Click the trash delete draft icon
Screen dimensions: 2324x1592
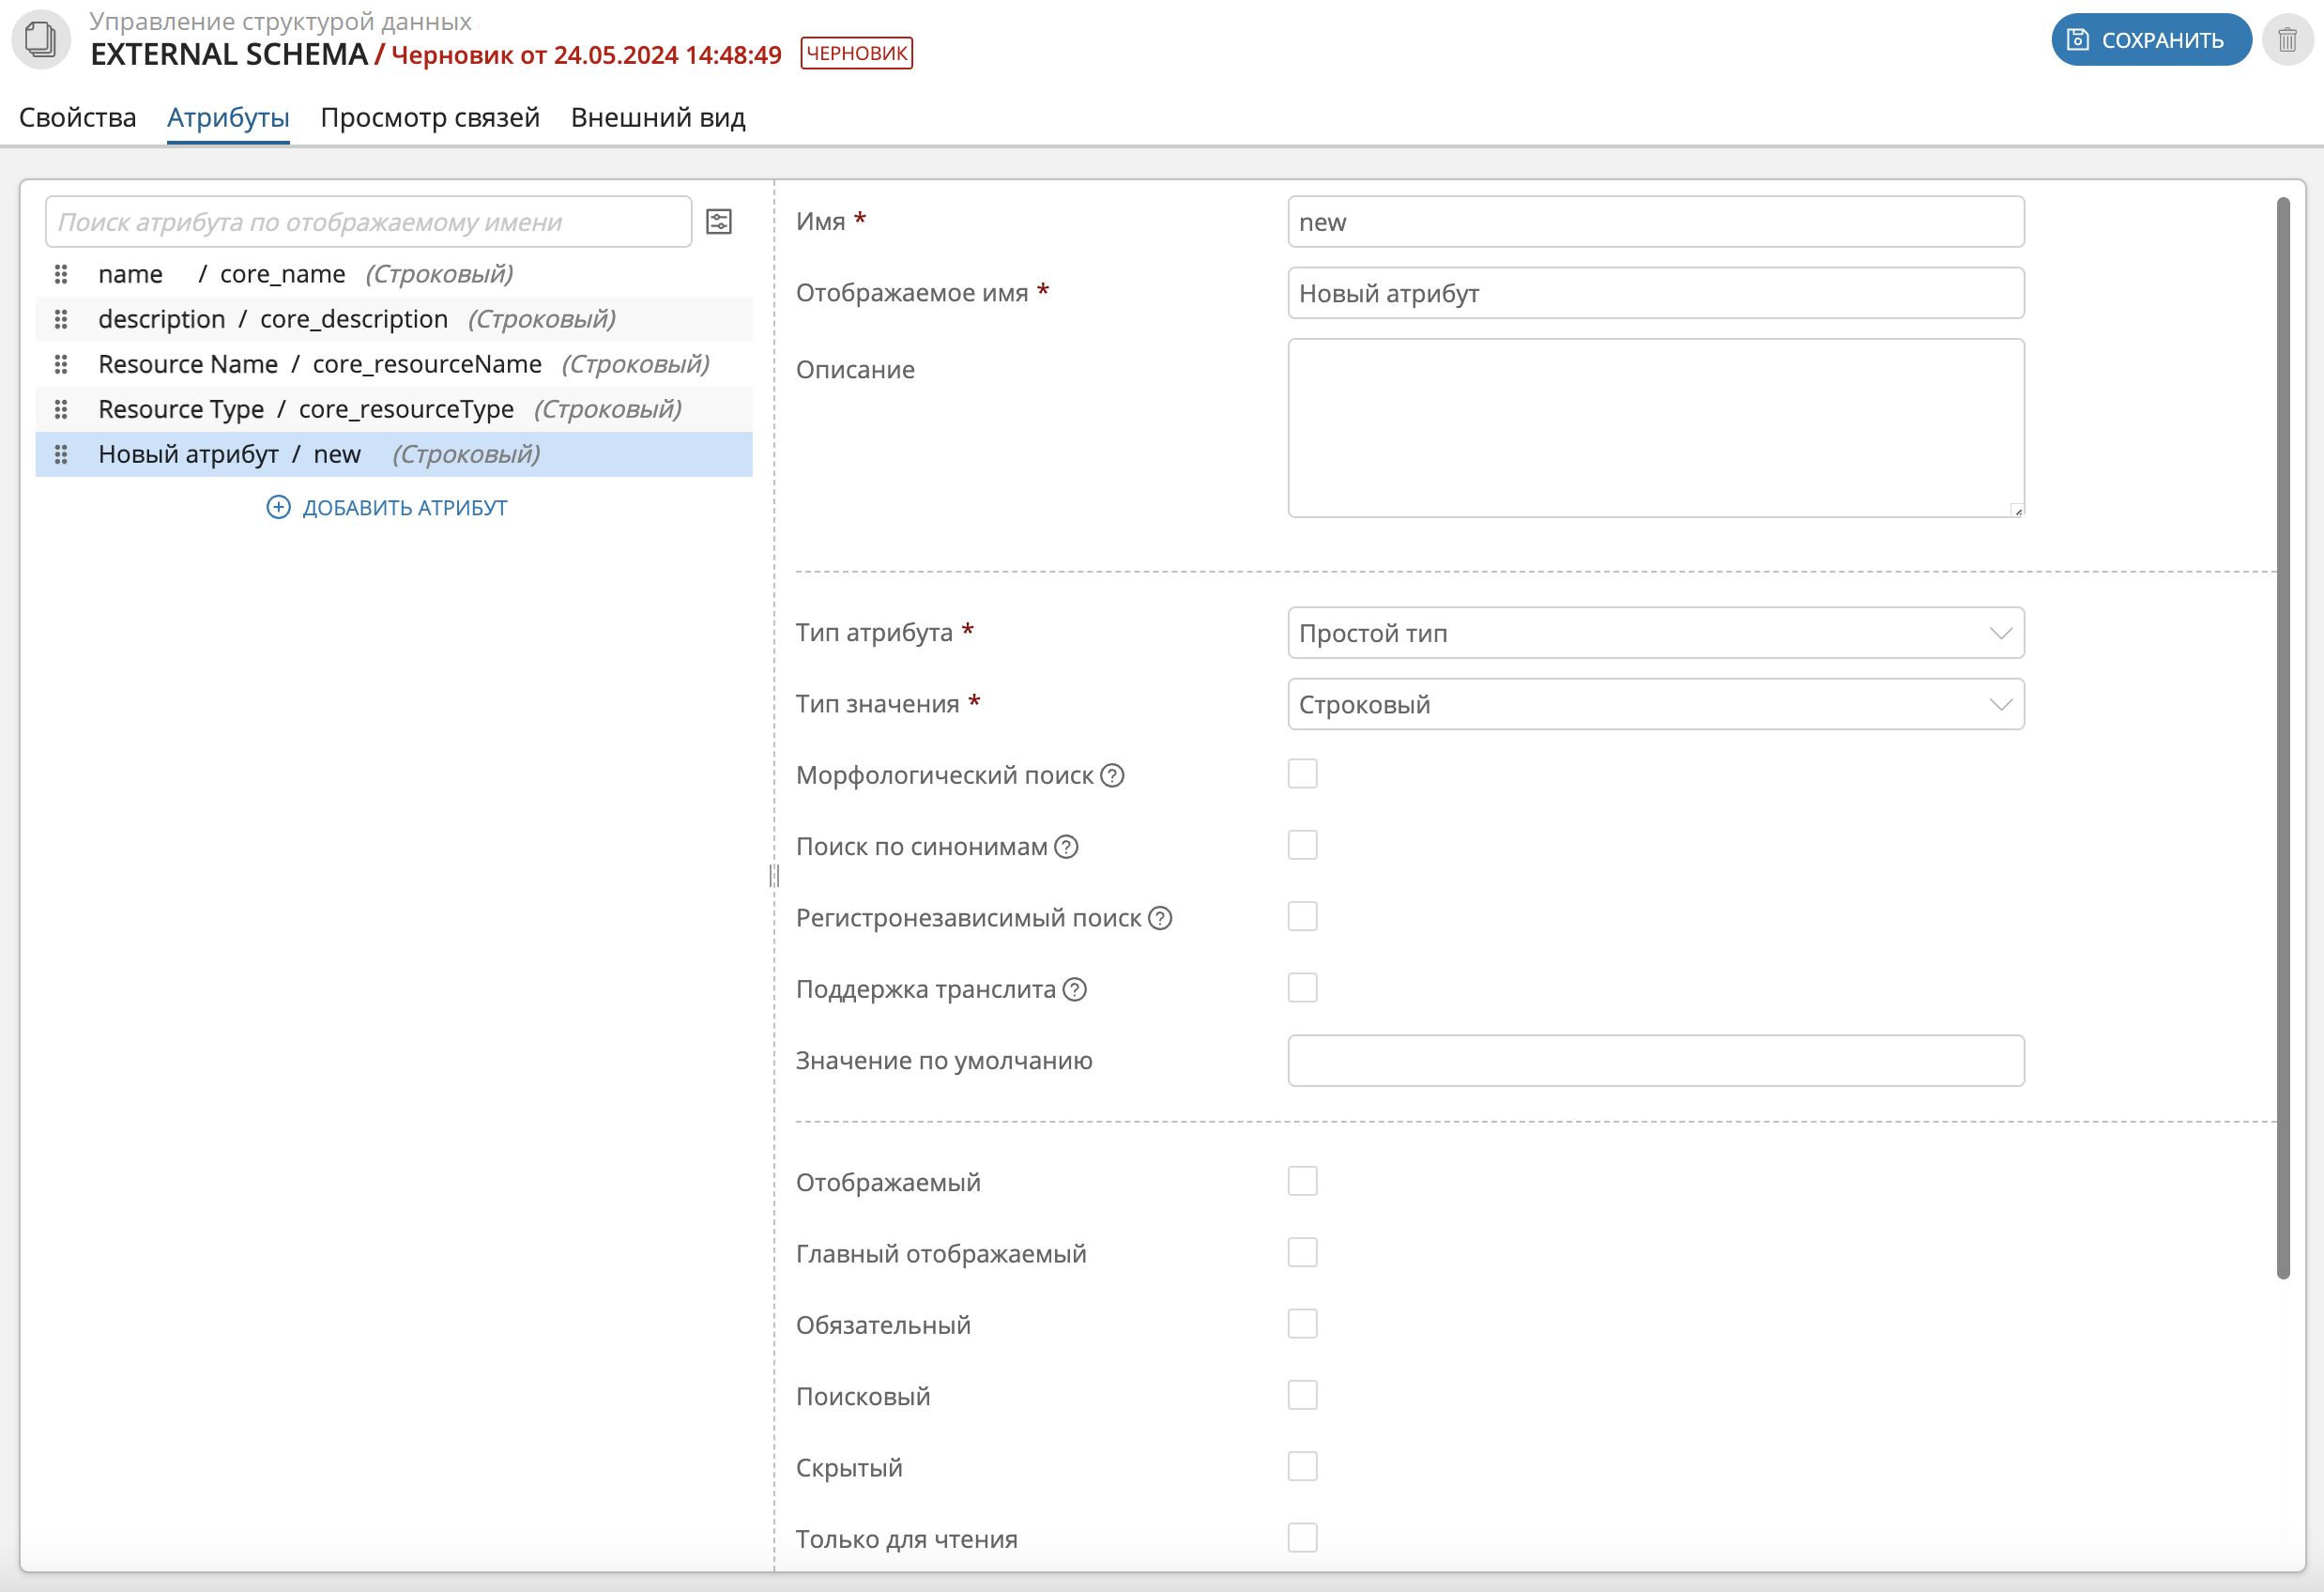(x=2286, y=40)
